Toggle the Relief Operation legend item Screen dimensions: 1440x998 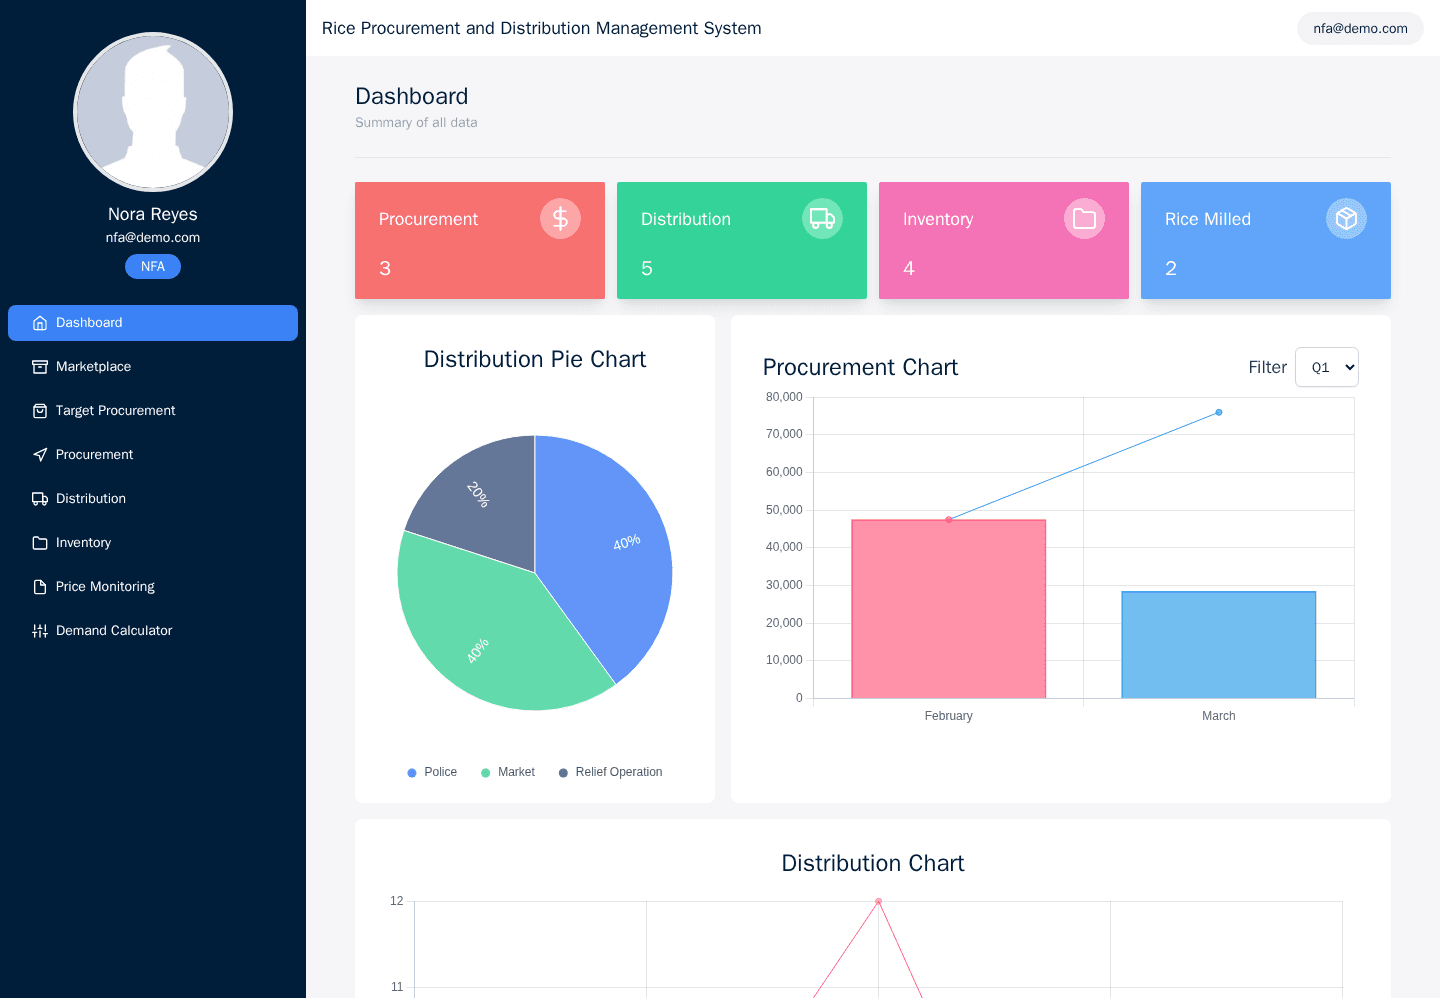coord(610,772)
